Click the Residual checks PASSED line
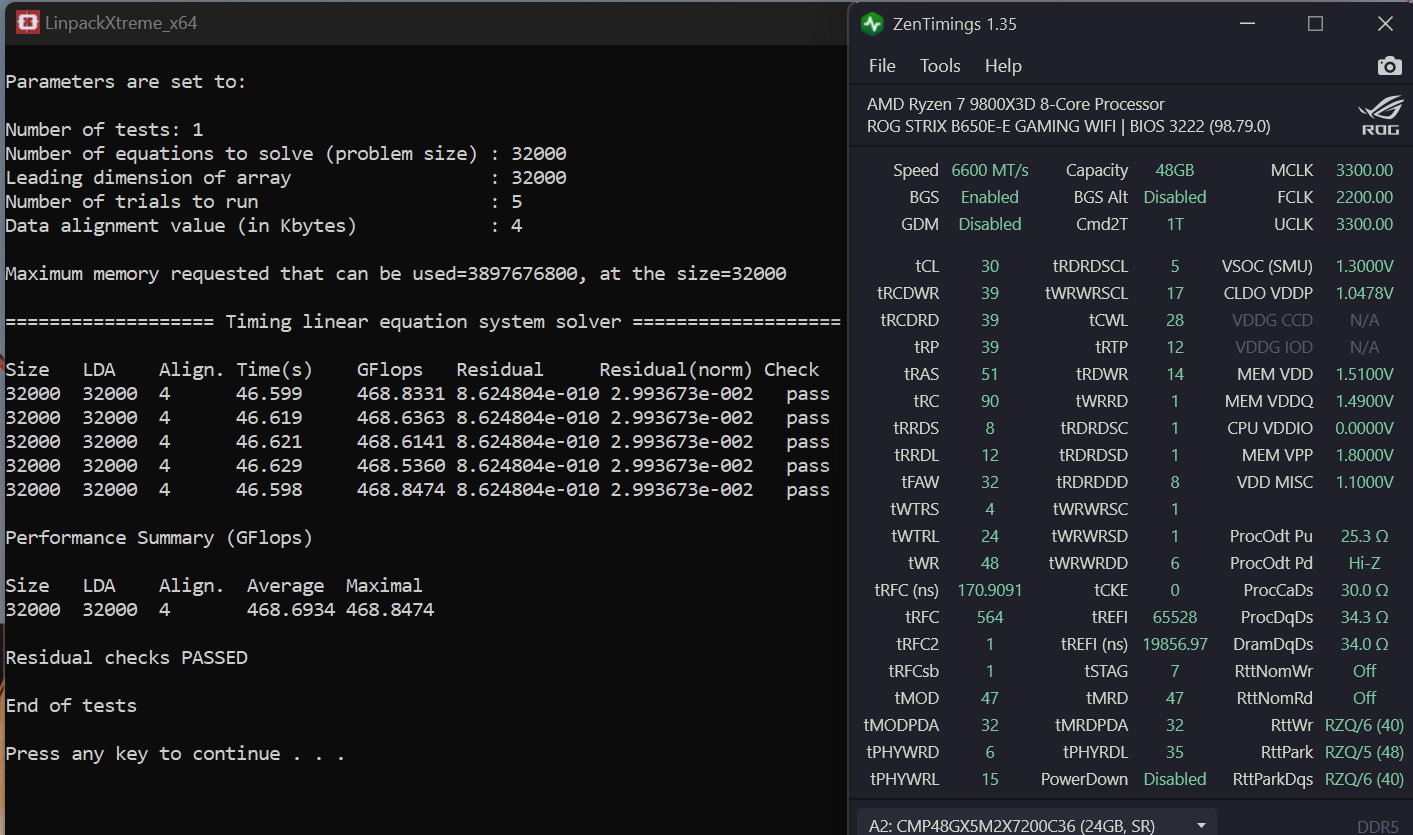 tap(126, 657)
